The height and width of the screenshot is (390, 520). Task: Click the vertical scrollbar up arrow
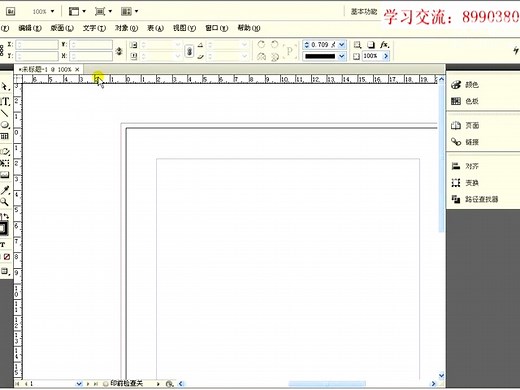tap(441, 79)
